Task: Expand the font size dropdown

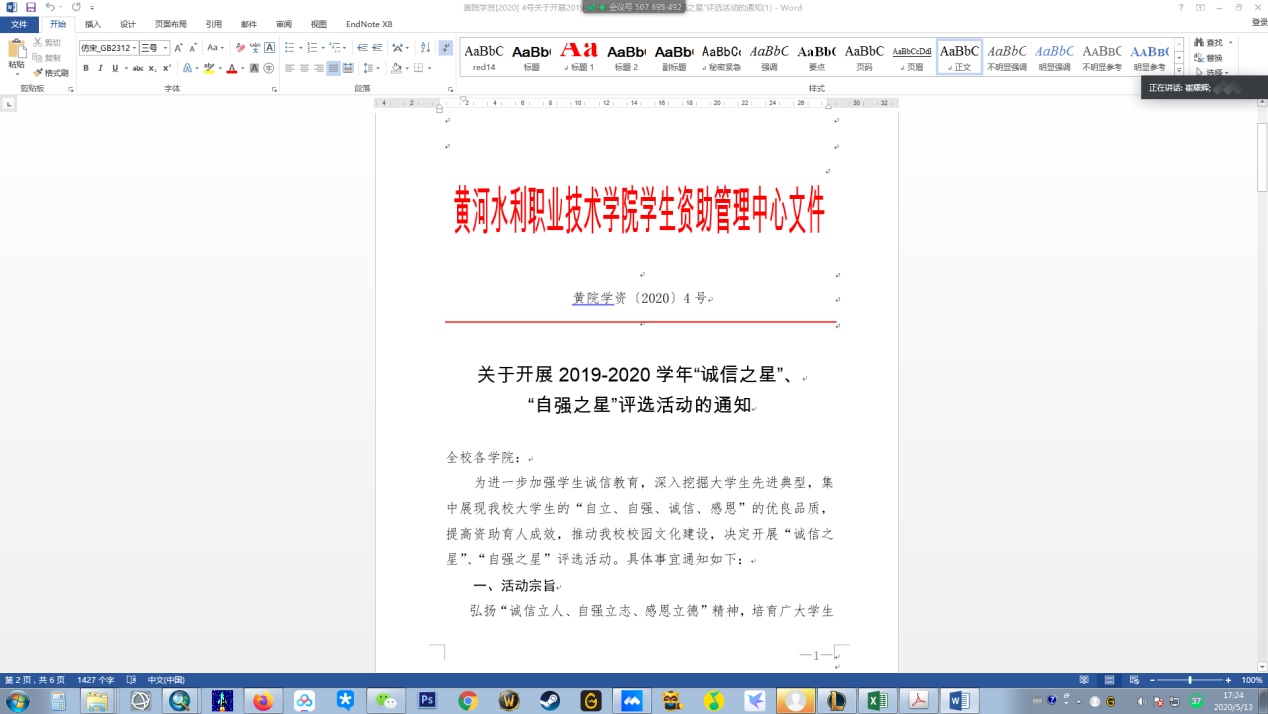Action: [x=165, y=48]
